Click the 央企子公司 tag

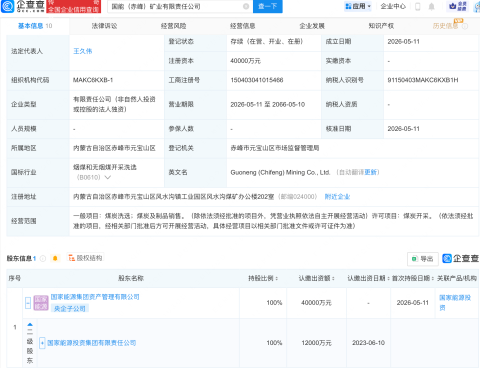[70, 309]
